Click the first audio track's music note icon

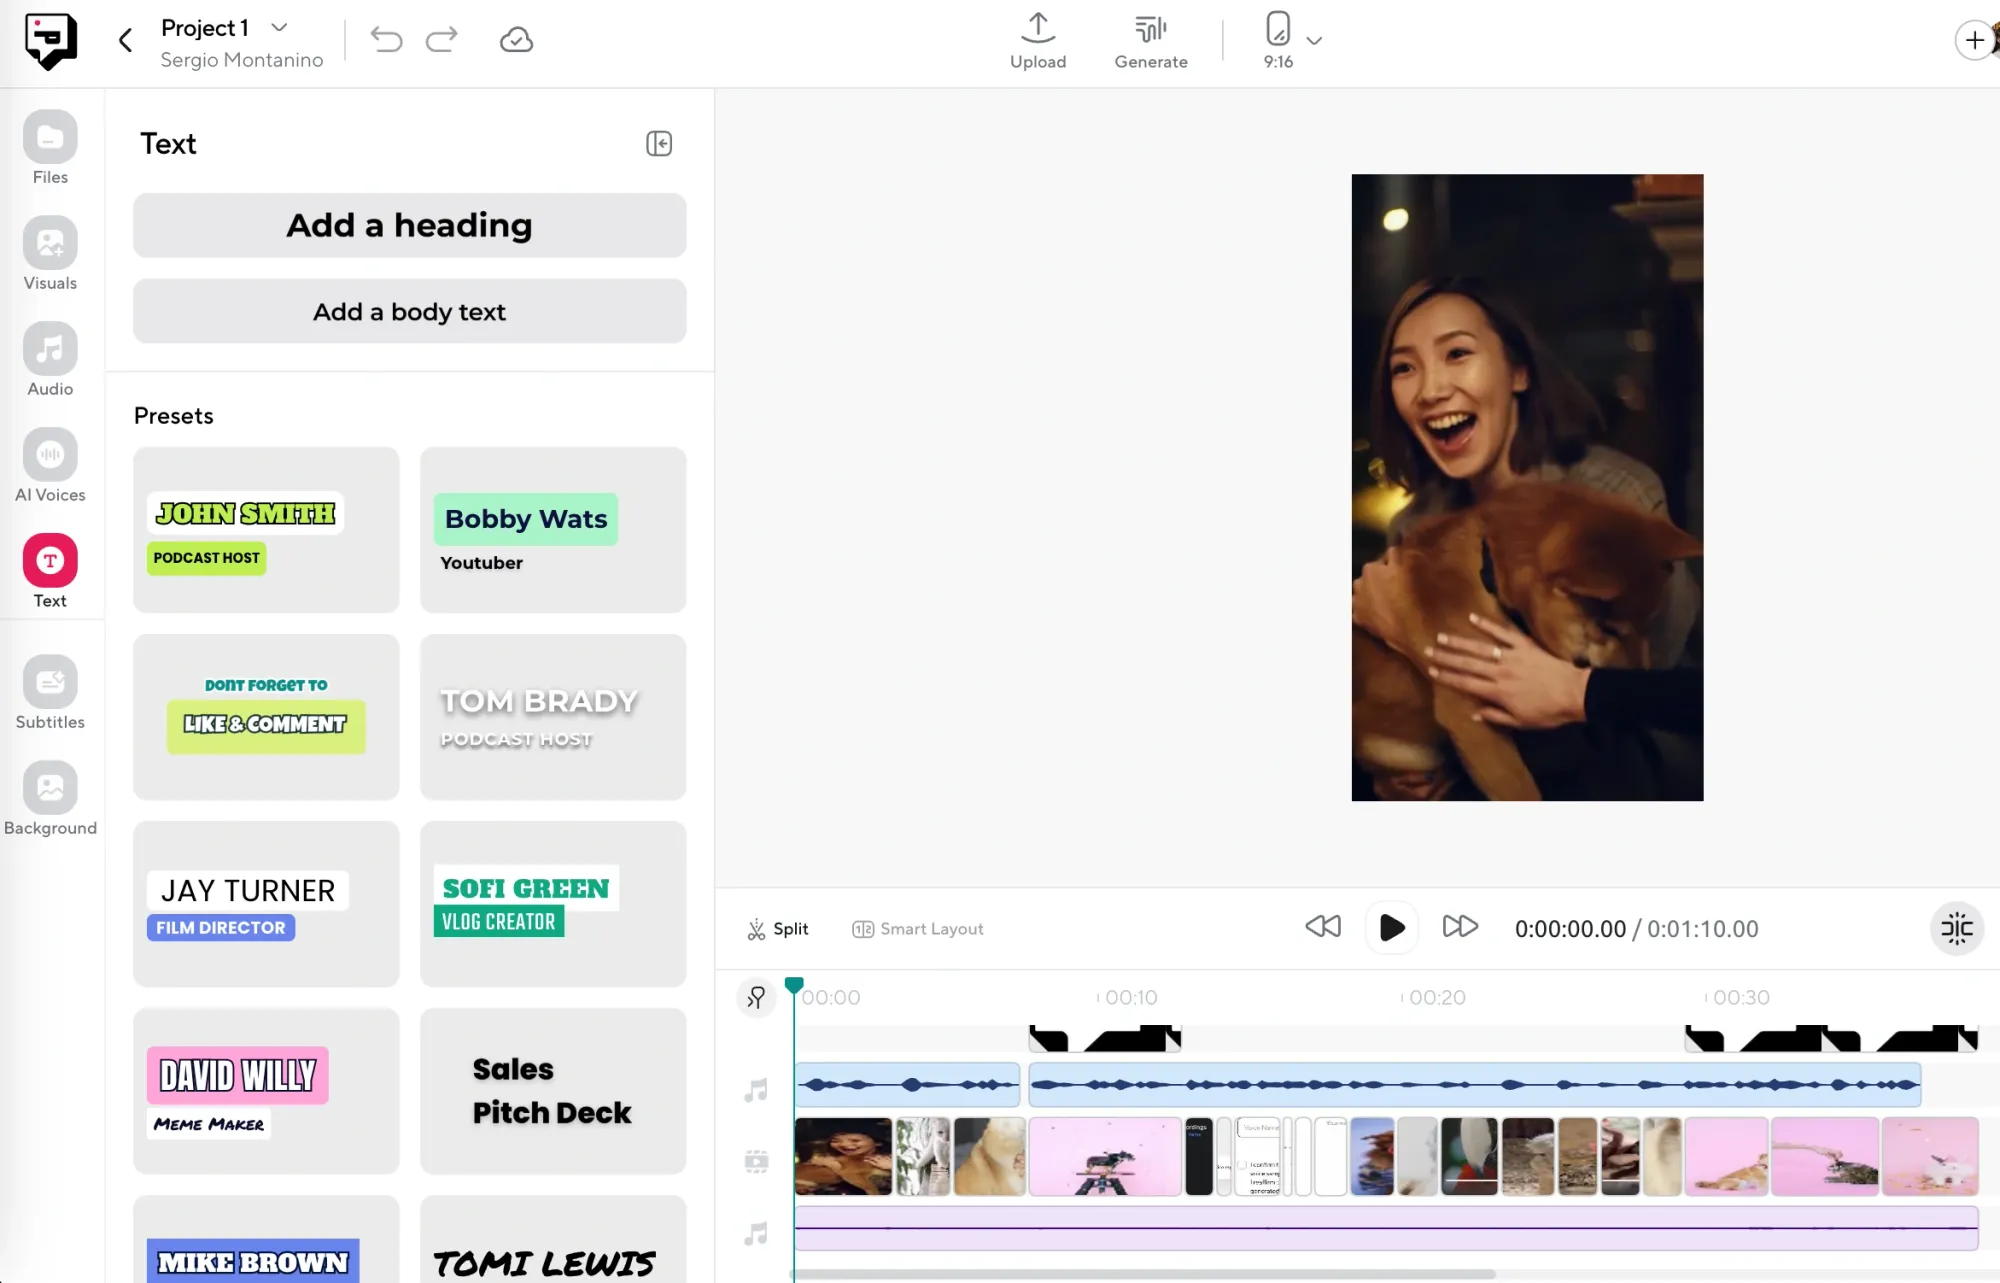click(x=756, y=1089)
